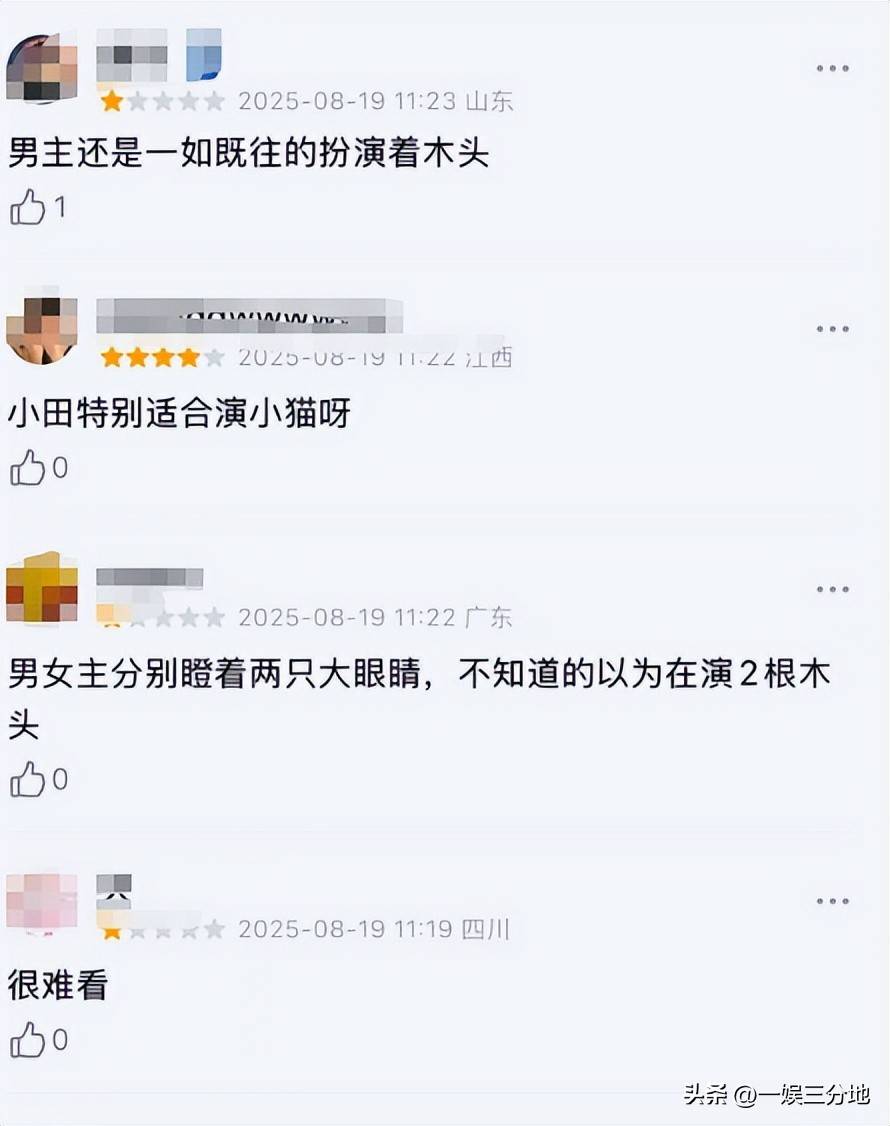Screen dimensions: 890x1126
Task: Tap the four-star rating on Jiangxi review
Action: coord(162,357)
